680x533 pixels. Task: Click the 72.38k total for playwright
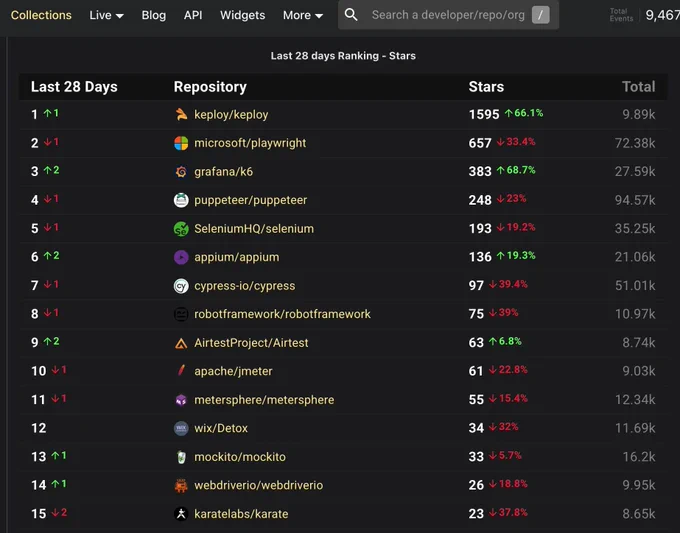point(635,143)
